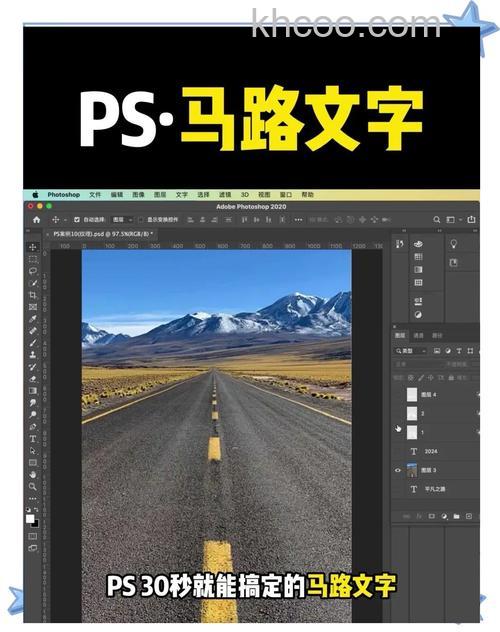Show the 平凡之路 text layer

tap(398, 489)
